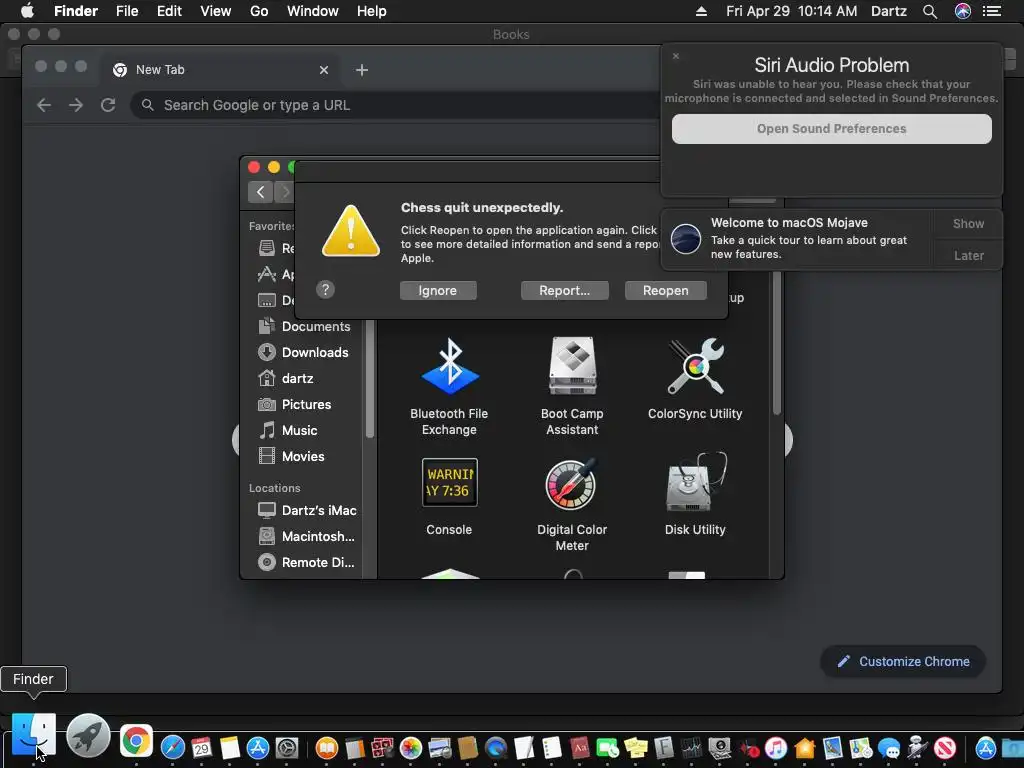Click Show on the Mojave welcome notification

point(968,224)
